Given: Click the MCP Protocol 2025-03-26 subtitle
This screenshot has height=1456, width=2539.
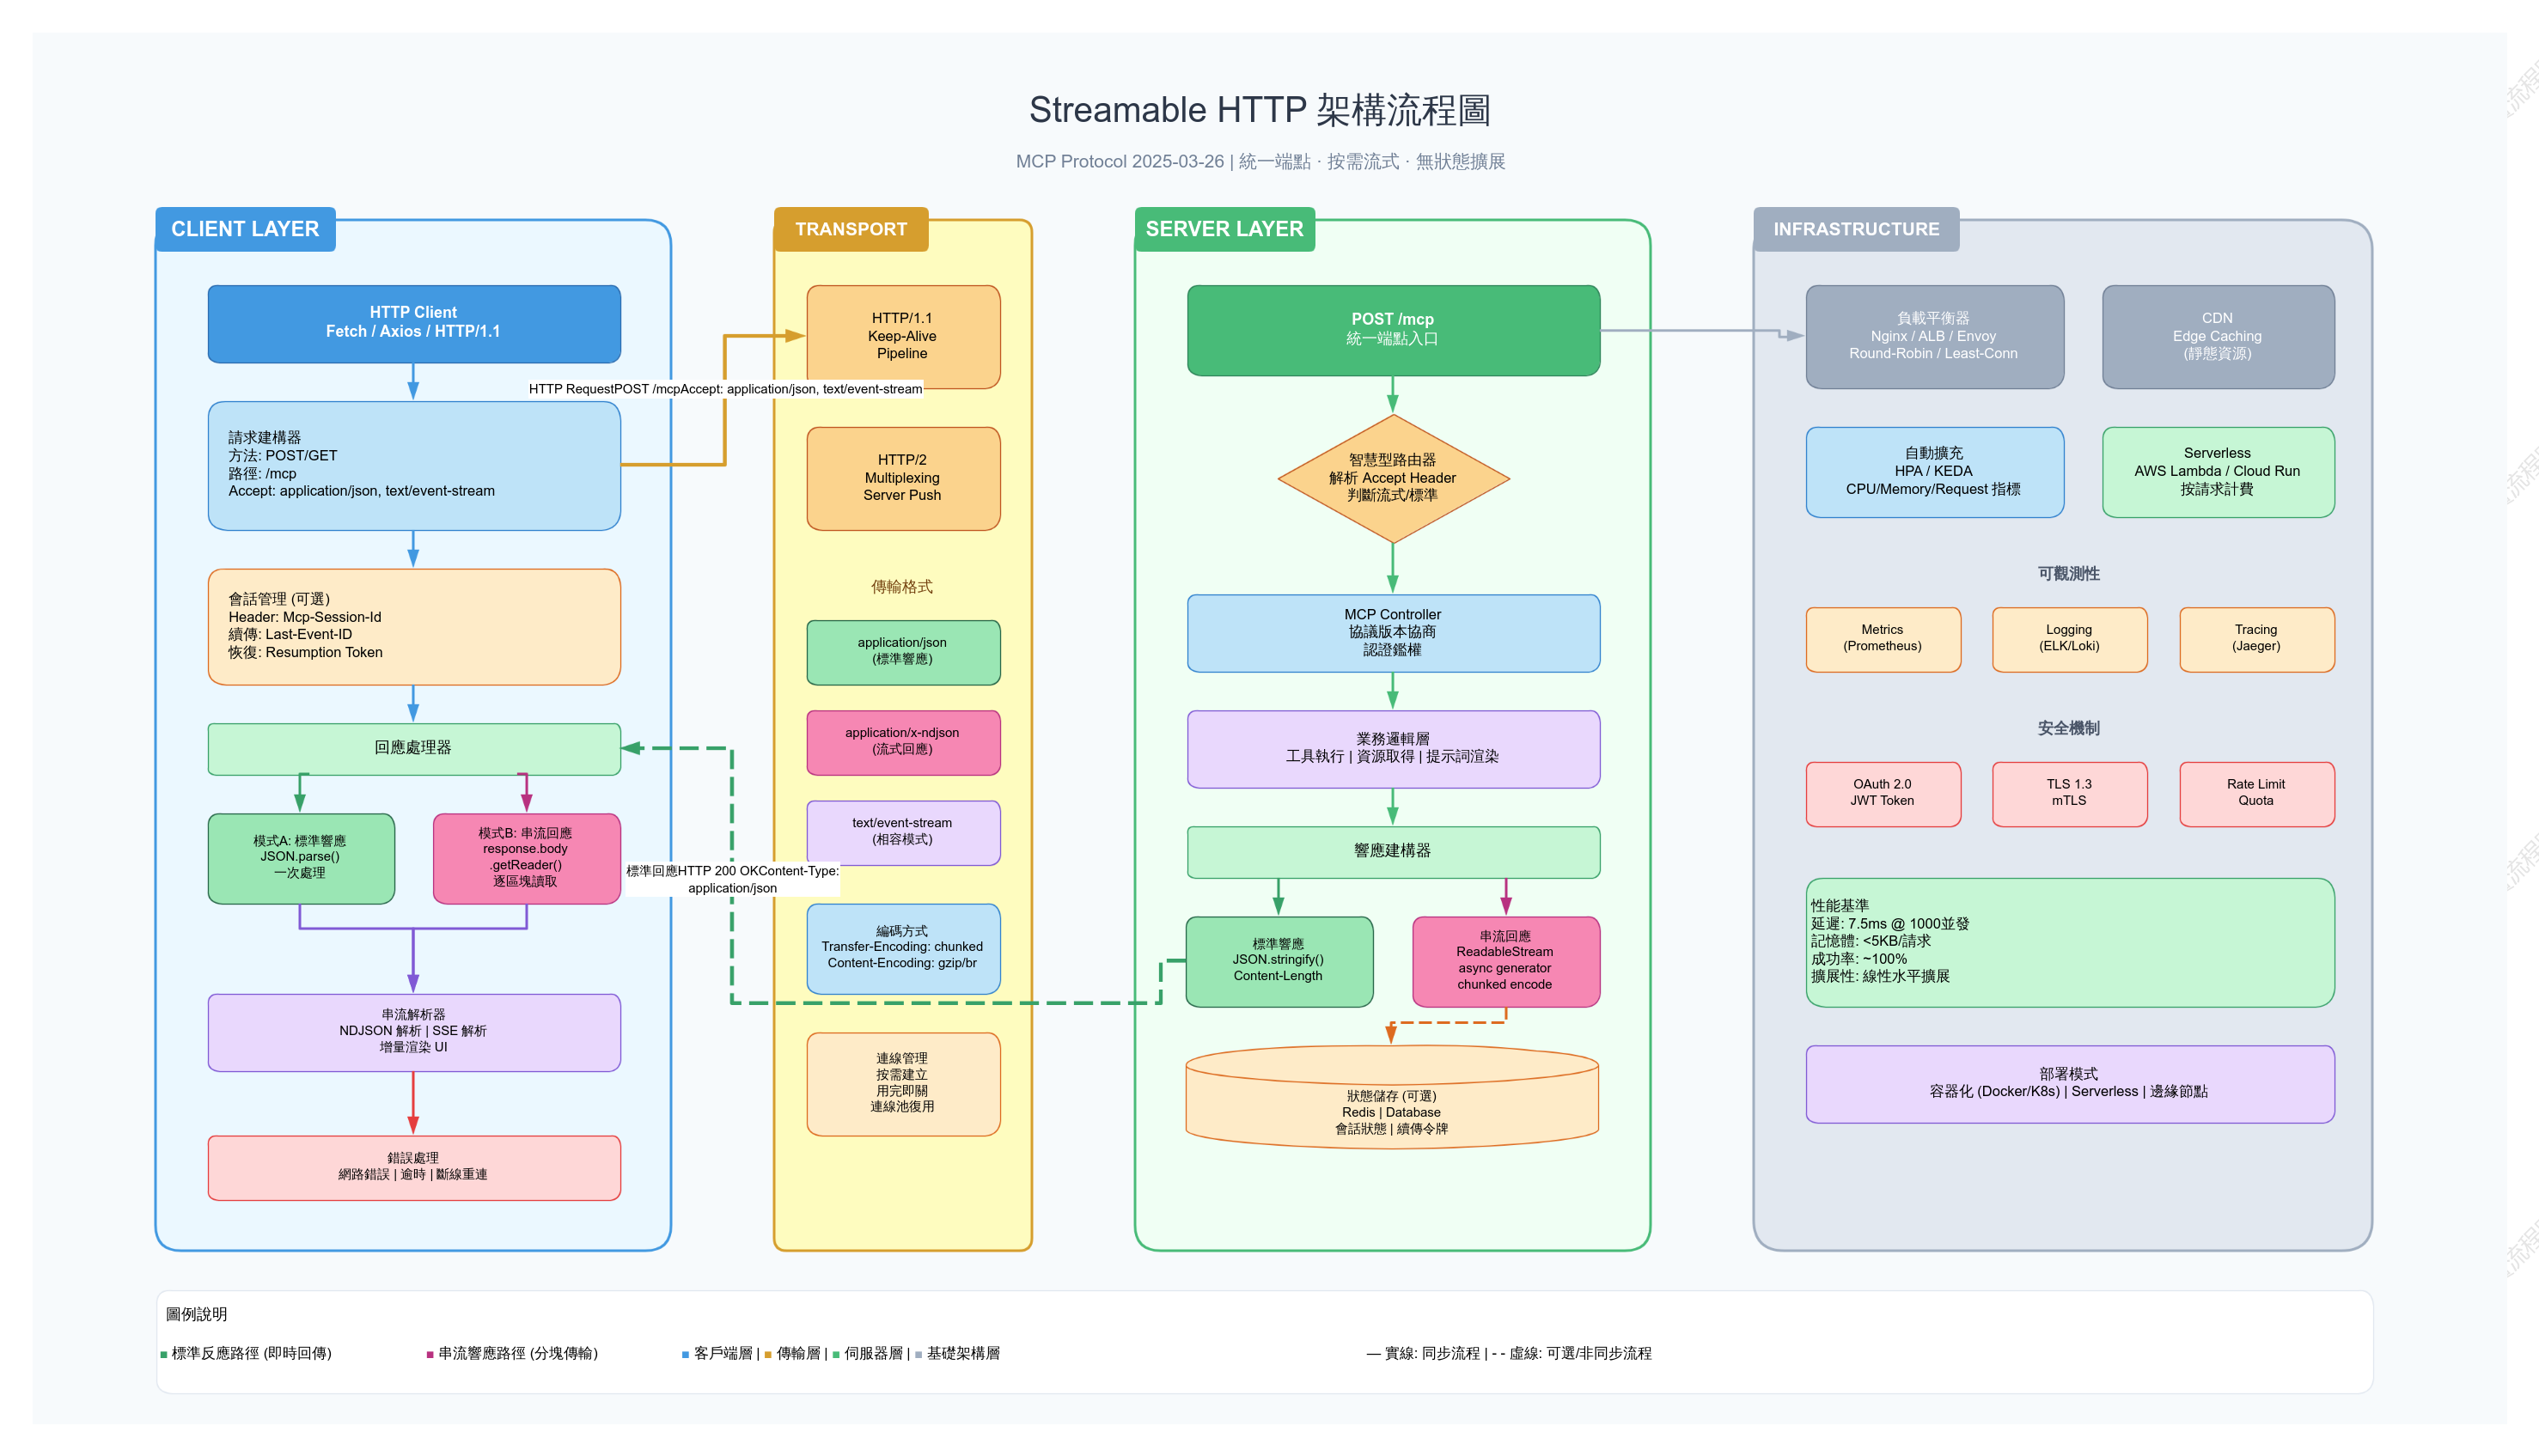Looking at the screenshot, I should tap(1260, 162).
